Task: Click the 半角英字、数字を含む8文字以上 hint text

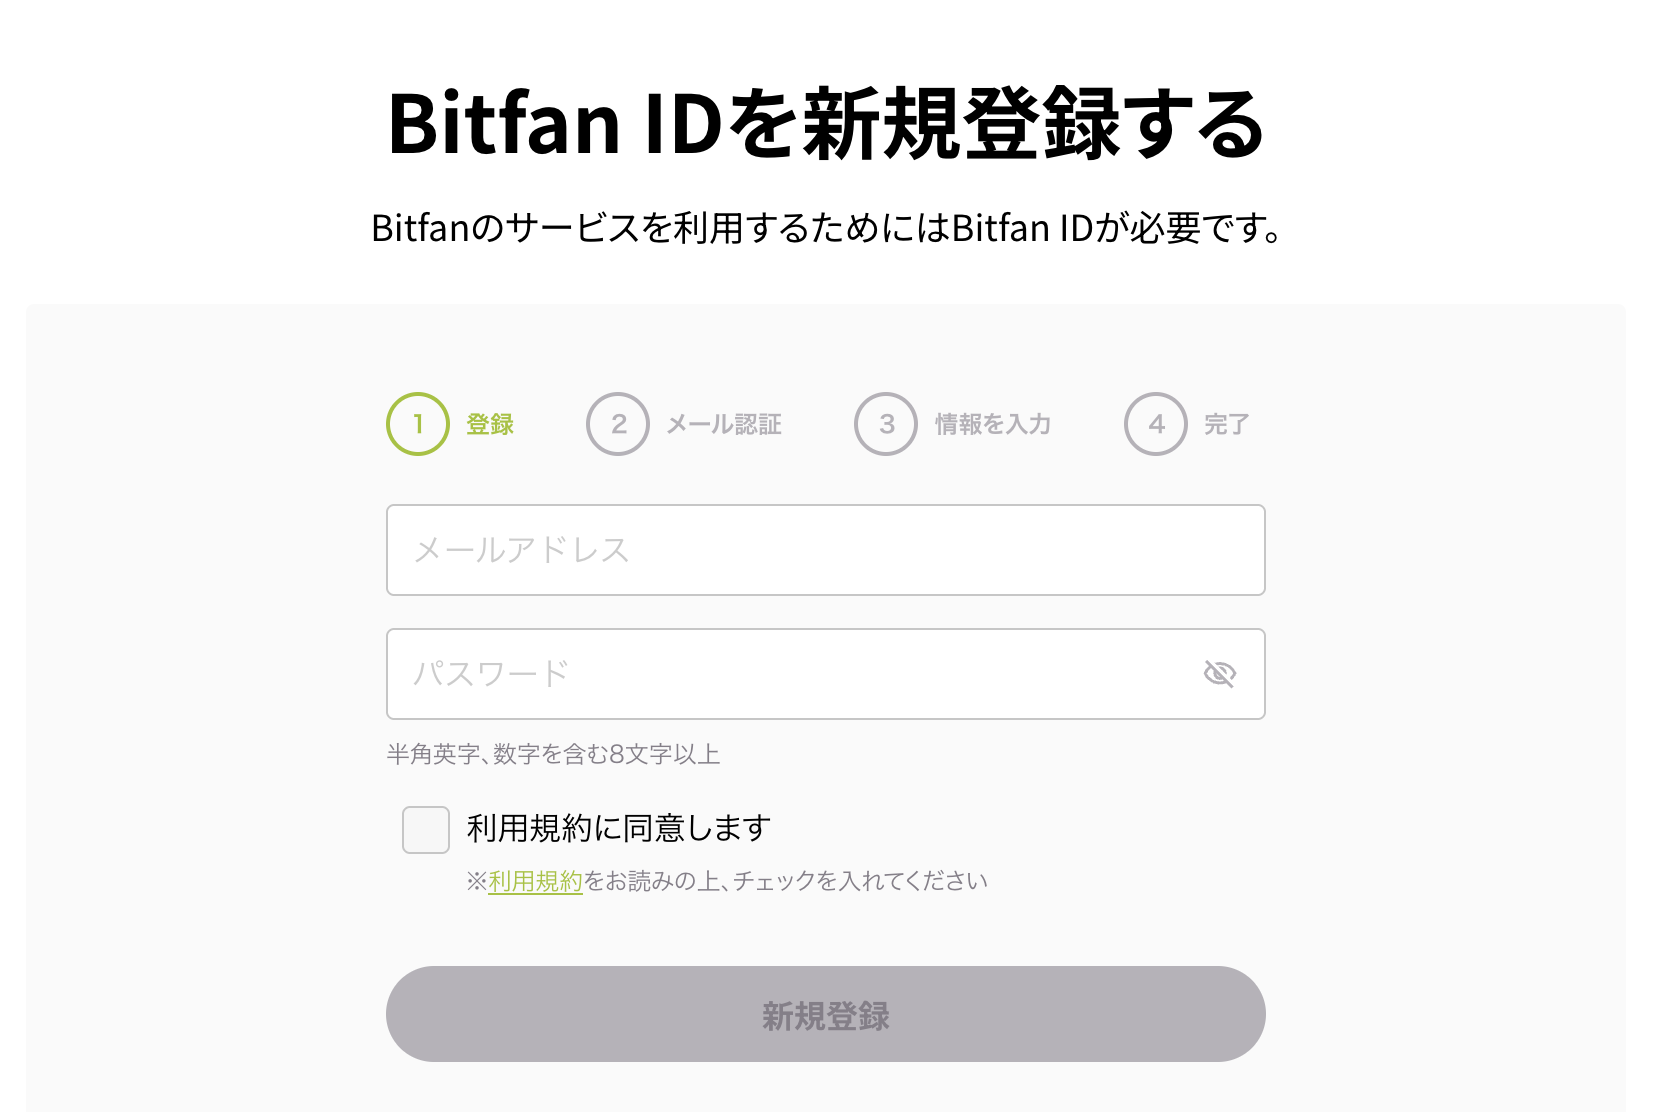Action: 553,754
